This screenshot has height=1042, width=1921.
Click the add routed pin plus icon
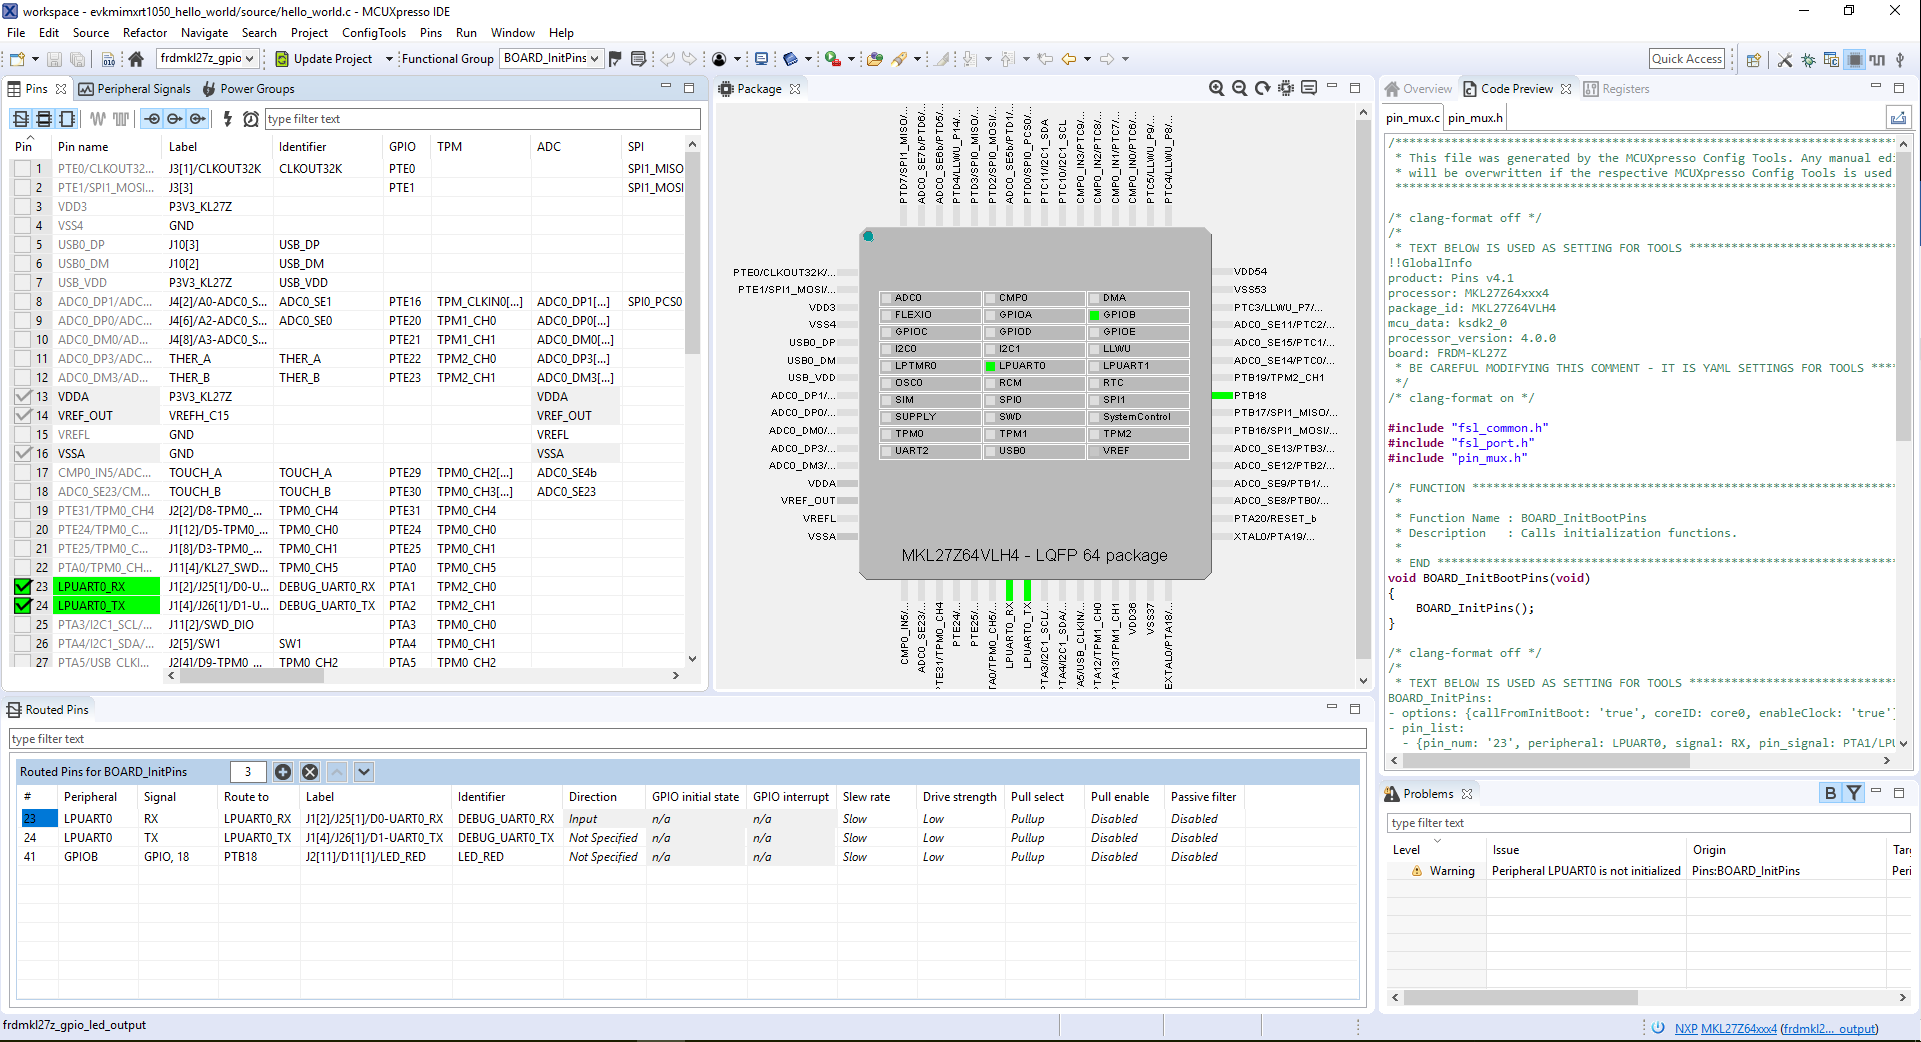click(283, 772)
